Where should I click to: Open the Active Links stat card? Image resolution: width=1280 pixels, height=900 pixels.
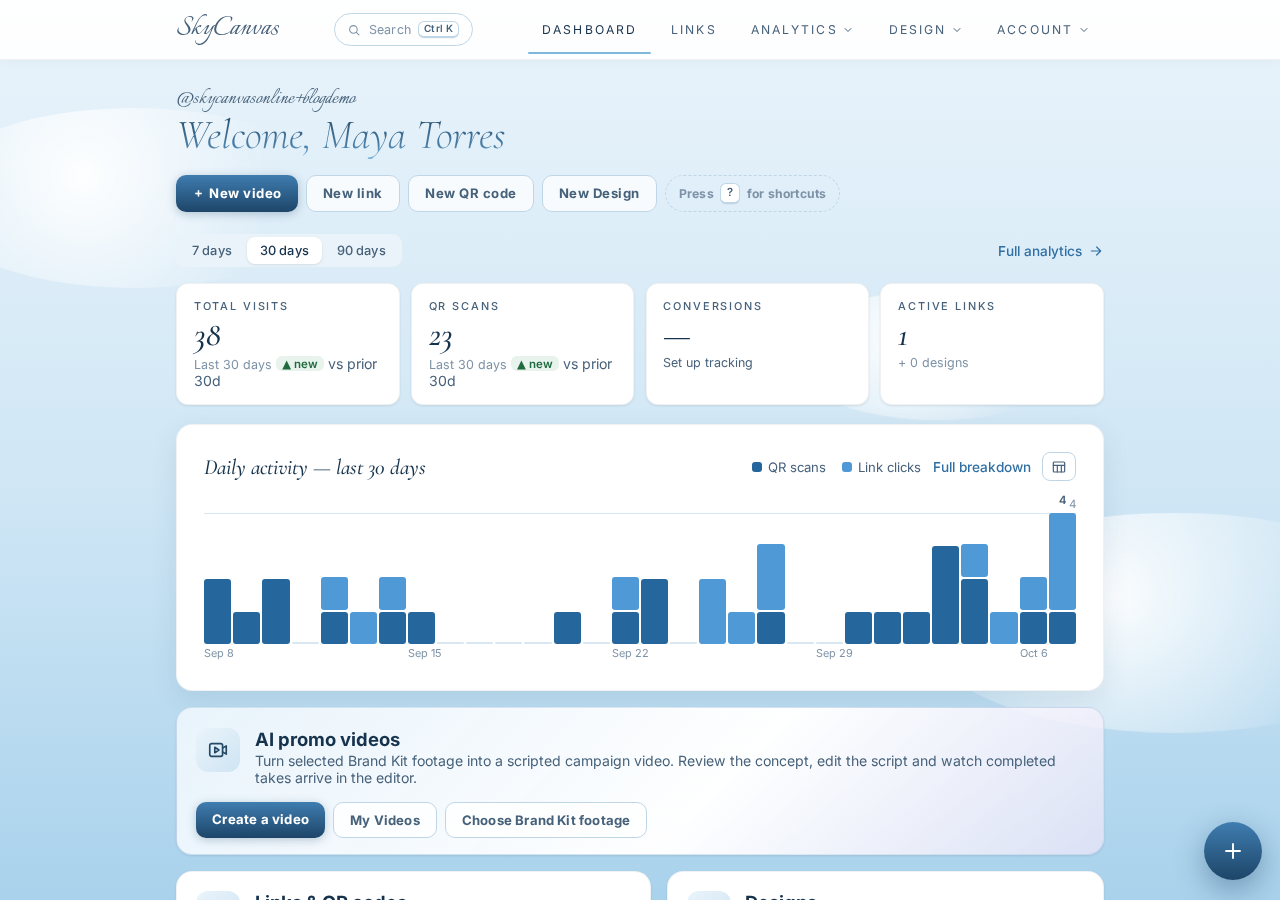pos(992,344)
